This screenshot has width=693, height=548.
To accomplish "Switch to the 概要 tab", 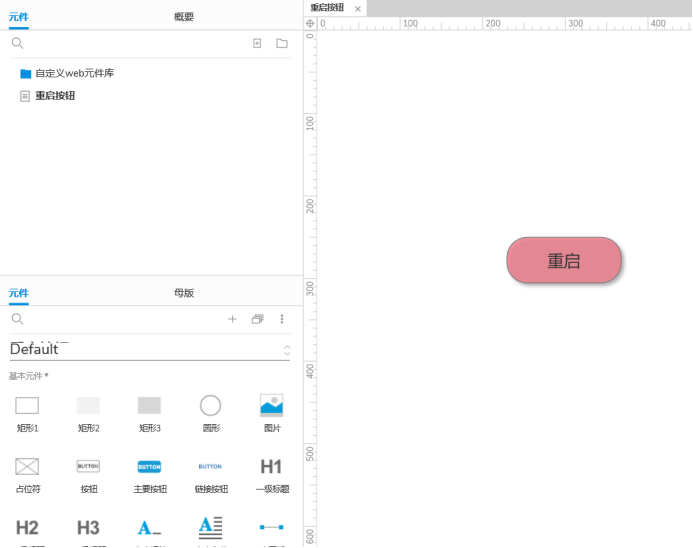I will click(x=183, y=17).
